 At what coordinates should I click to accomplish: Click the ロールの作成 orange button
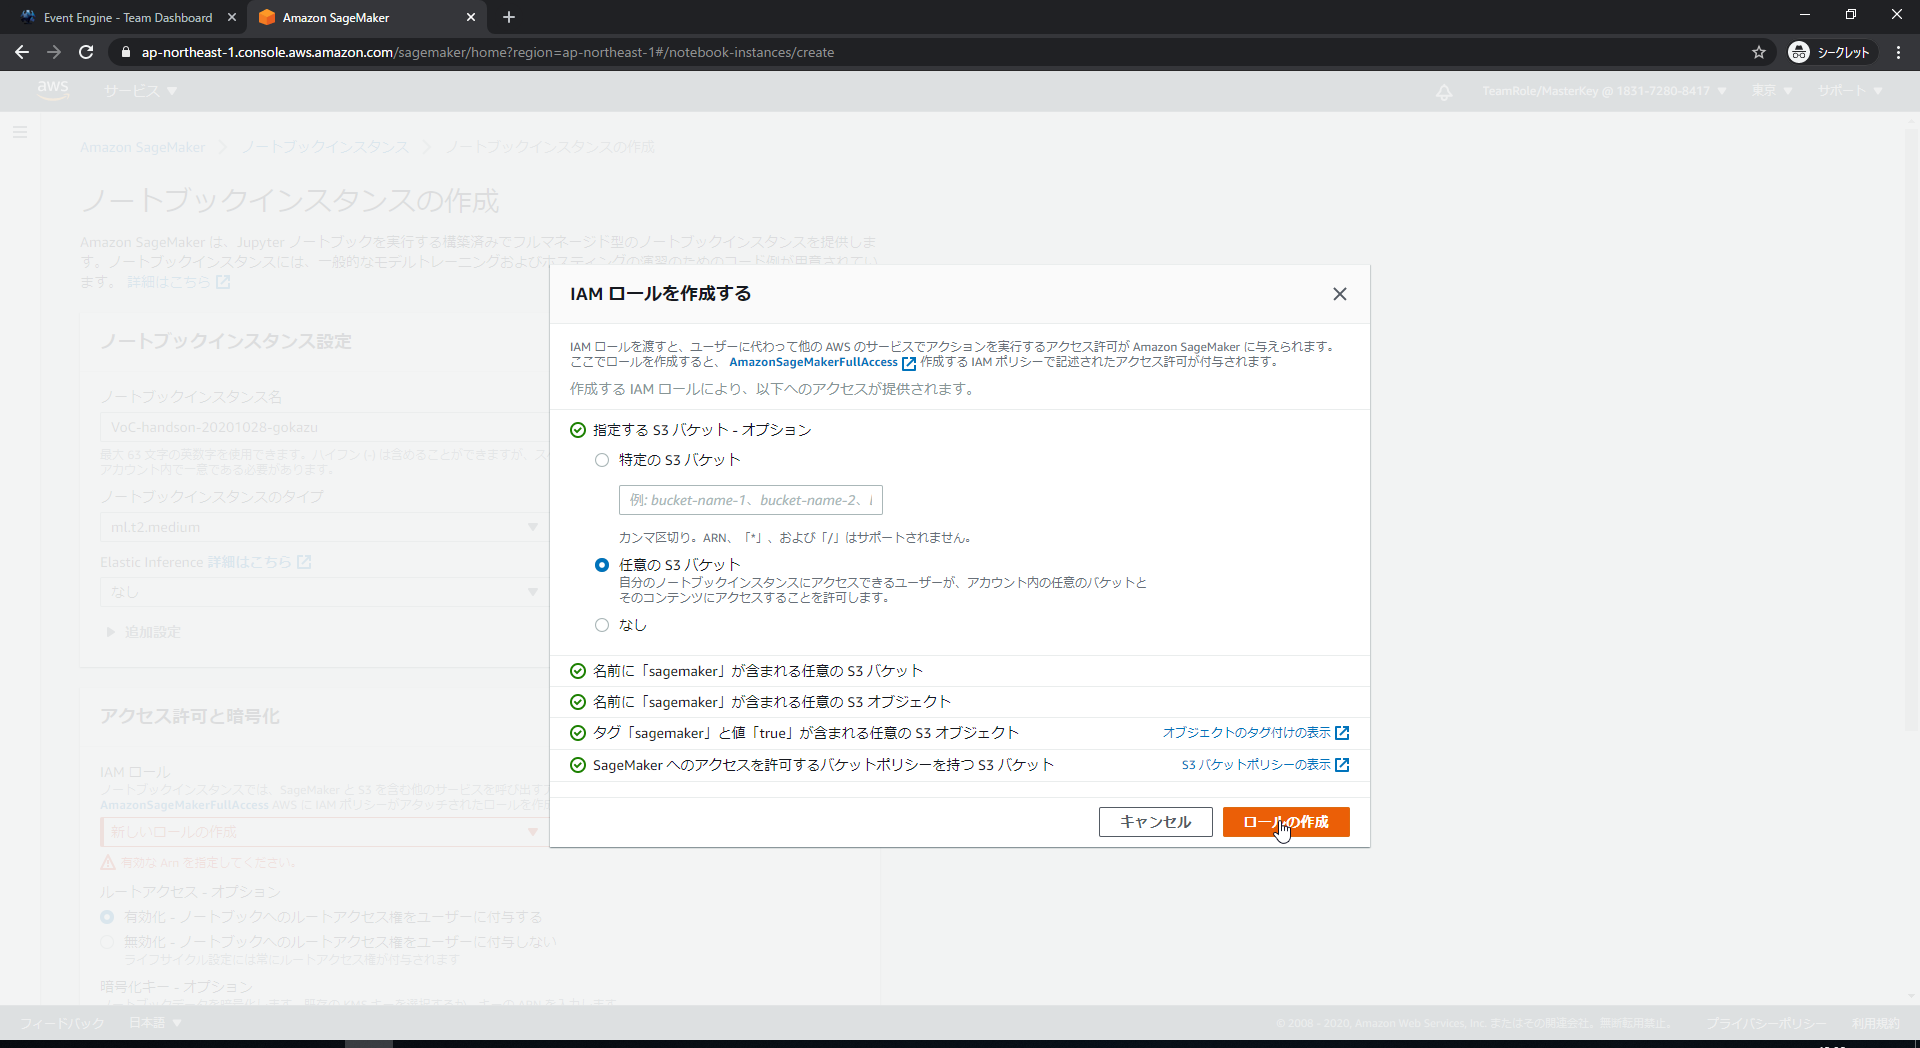(x=1286, y=822)
